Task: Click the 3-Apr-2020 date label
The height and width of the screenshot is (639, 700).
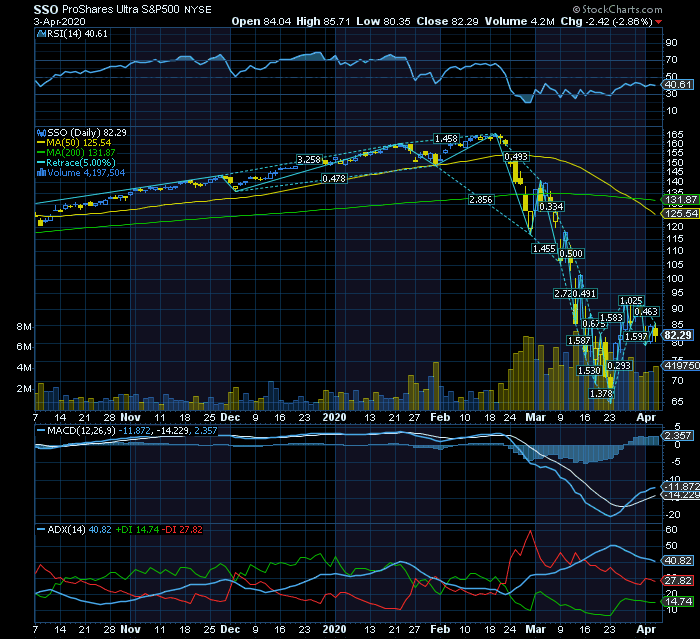Action: pos(59,21)
